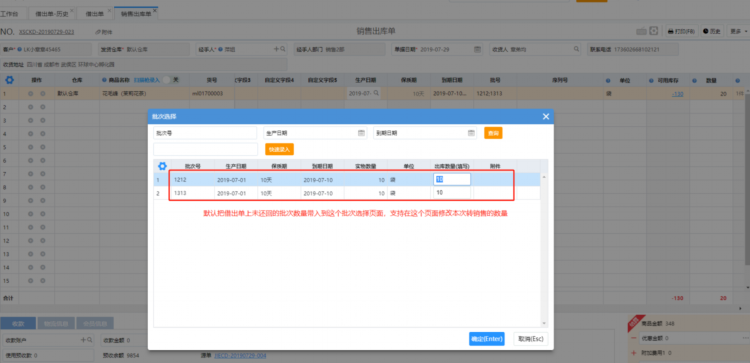Image resolution: width=750 pixels, height=363 pixels.
Task: Close the 批次选择 dialog with the X icon
Action: point(546,116)
